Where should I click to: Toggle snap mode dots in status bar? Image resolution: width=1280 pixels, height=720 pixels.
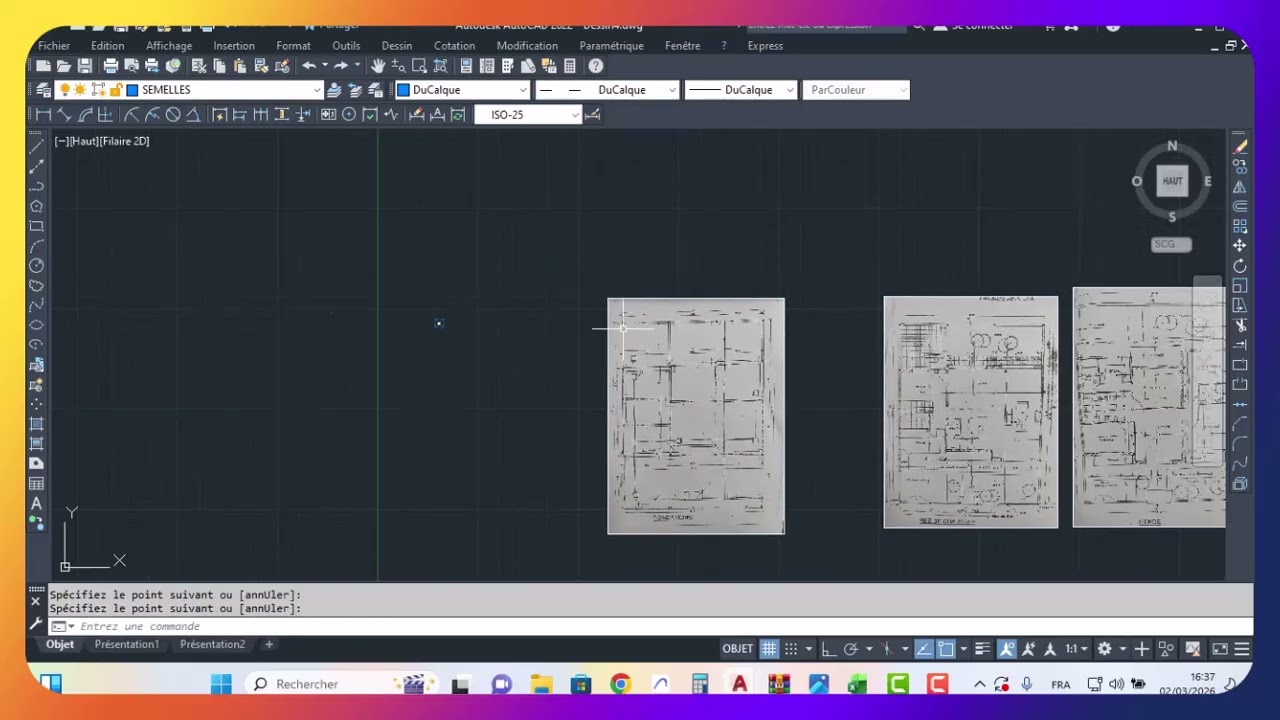pyautogui.click(x=791, y=649)
